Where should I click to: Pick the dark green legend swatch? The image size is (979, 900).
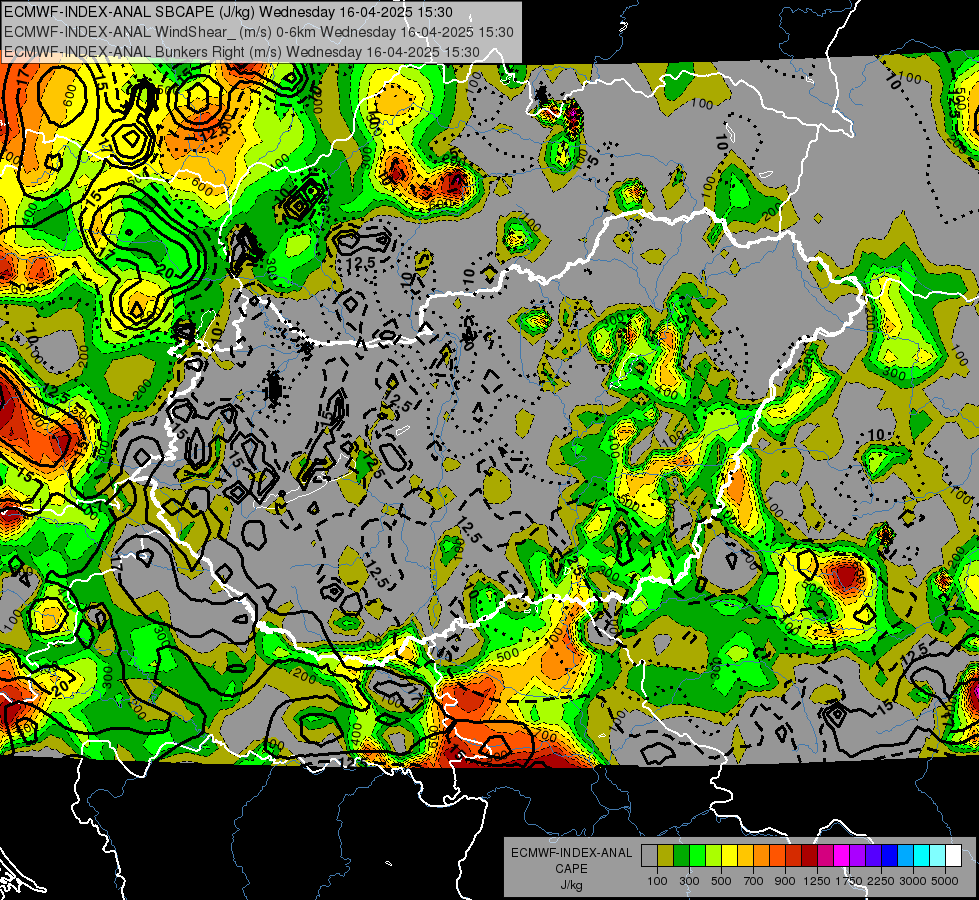pyautogui.click(x=681, y=856)
